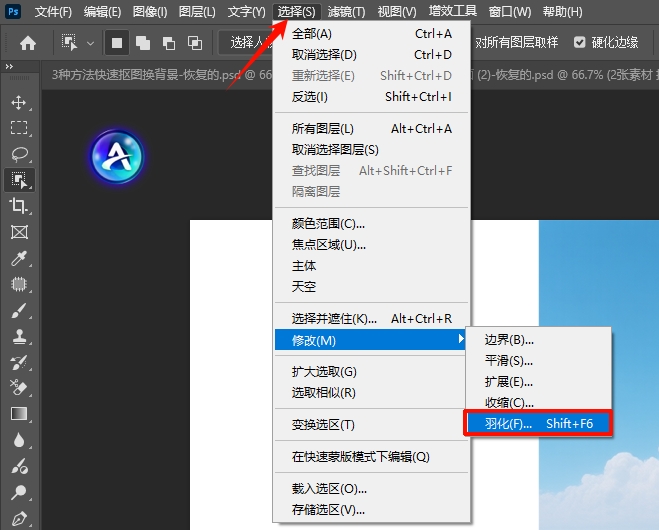Screen dimensions: 659x530
Task: Open the tool preset picker dropdown arrow
Action: pos(90,44)
